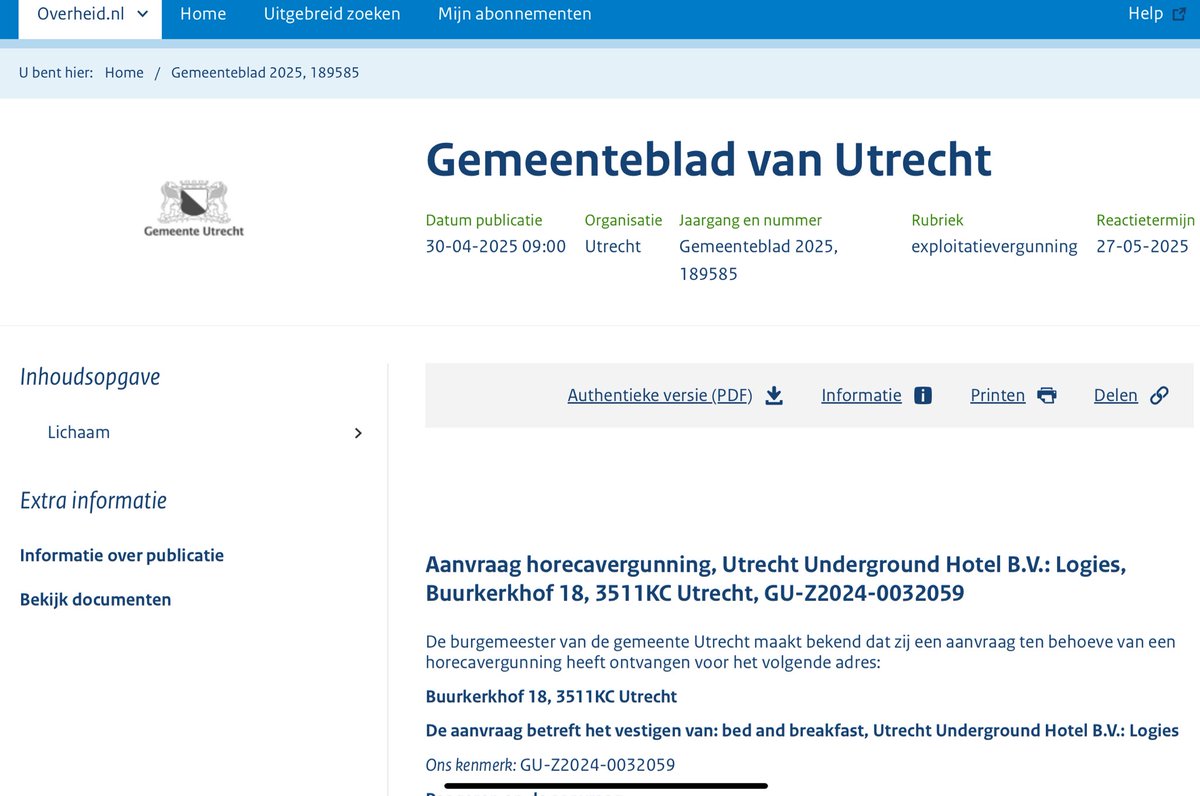Expand the Lichaam section chevron
The height and width of the screenshot is (796, 1200).
[x=358, y=433]
